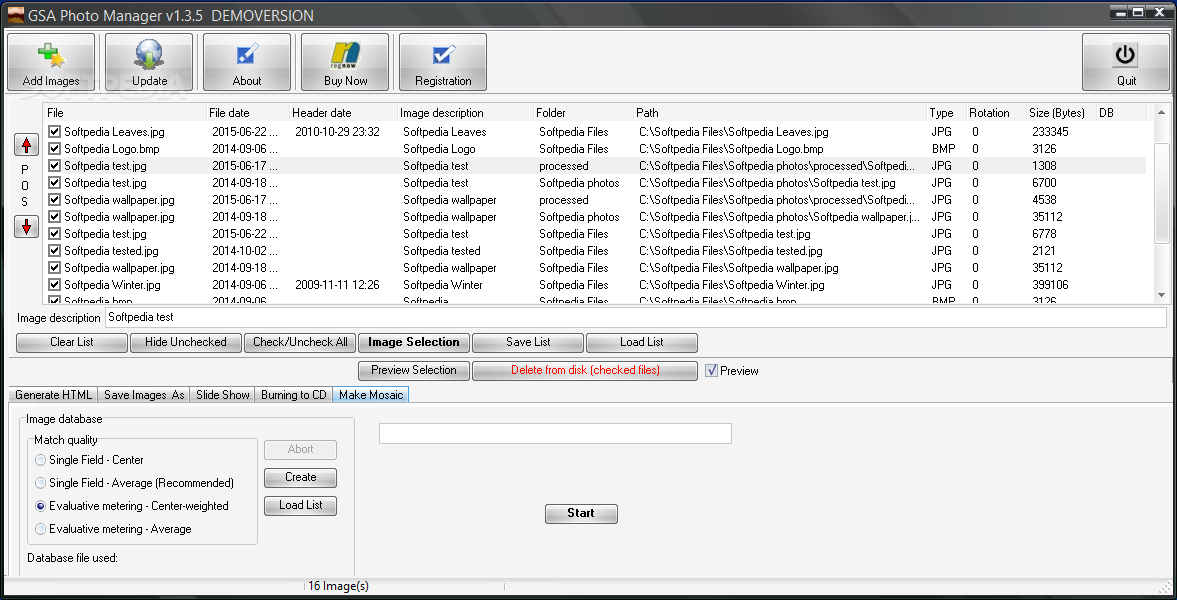This screenshot has height=600, width=1177.
Task: Click the Buy Now regnow icon
Action: tap(345, 62)
